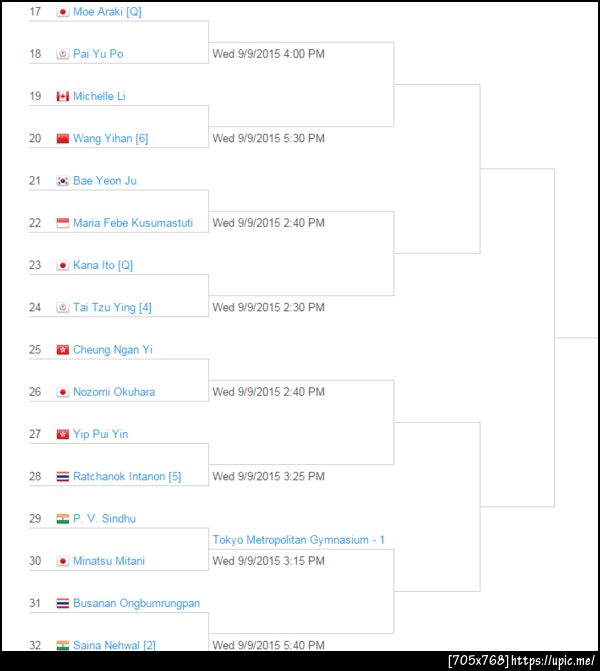This screenshot has height=671, width=600.
Task: Open Yip Pui Yin player profile
Action: point(100,434)
